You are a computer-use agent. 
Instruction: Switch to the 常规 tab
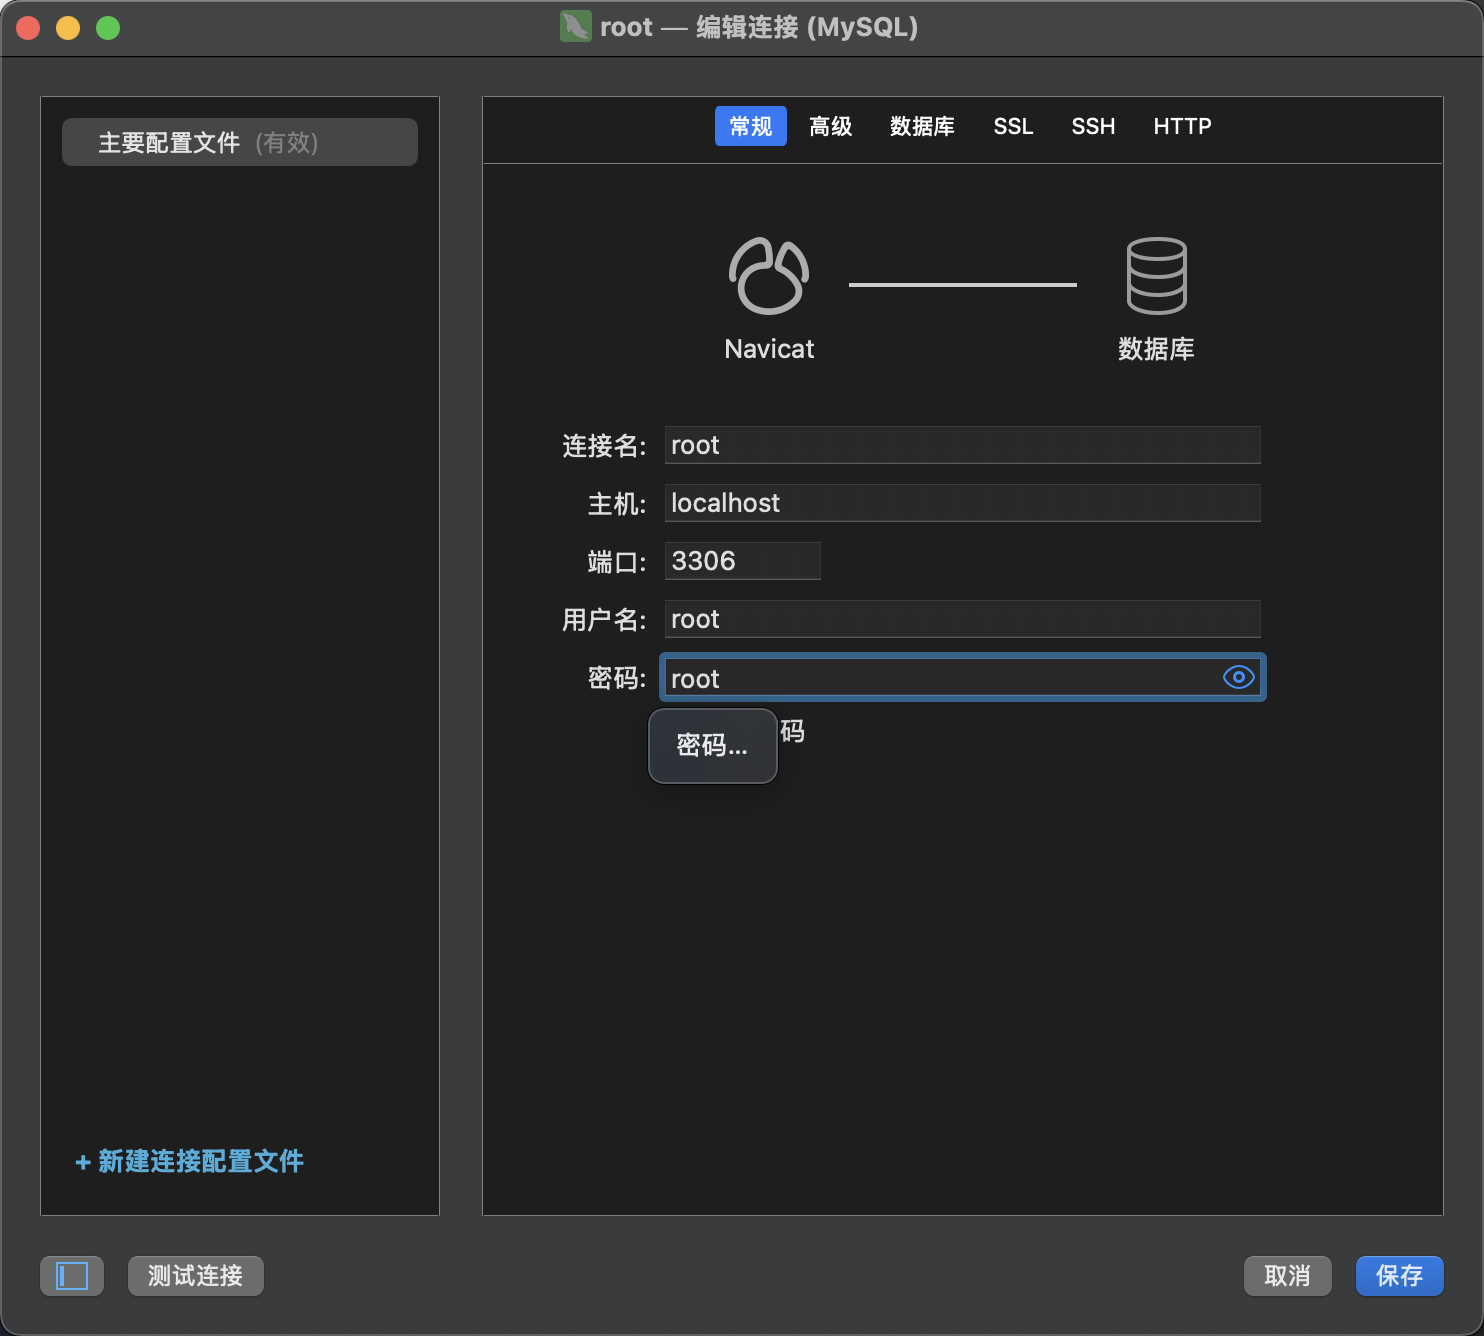pos(751,126)
